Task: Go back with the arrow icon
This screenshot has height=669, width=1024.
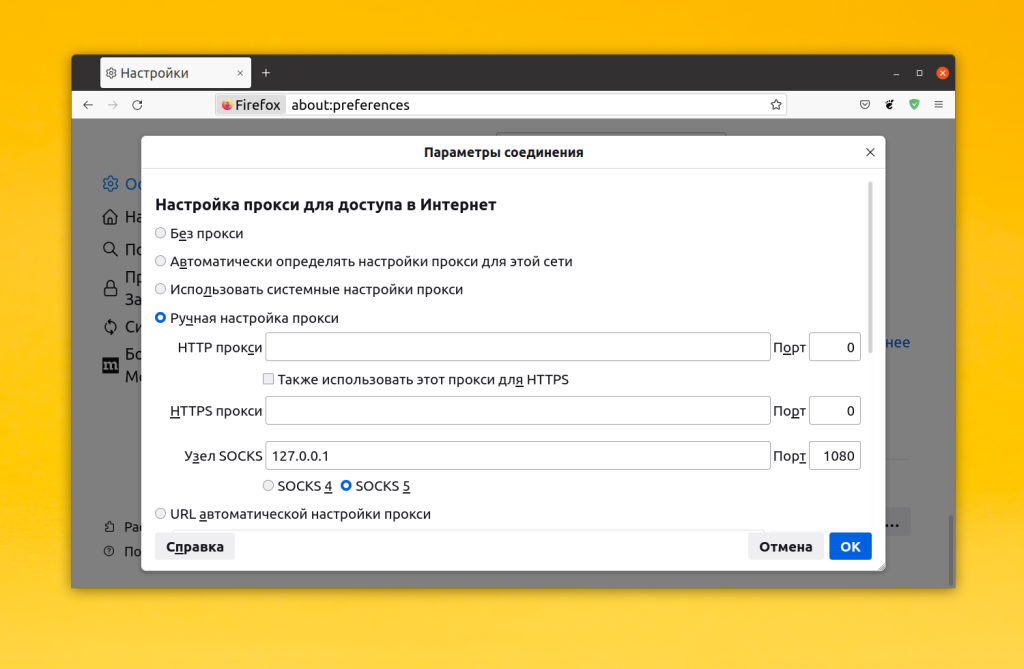Action: tap(88, 105)
